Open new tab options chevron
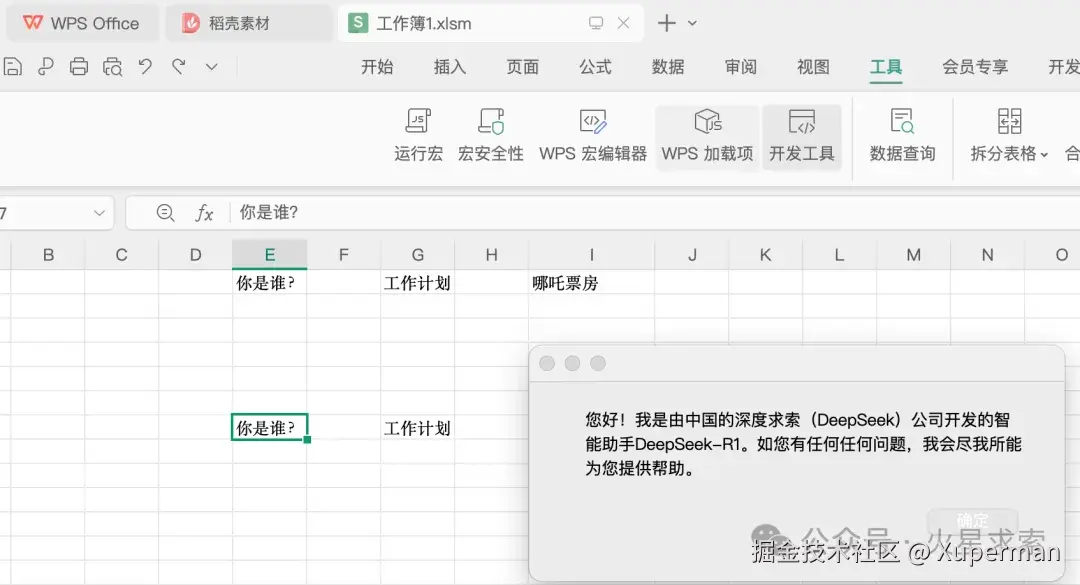 click(x=692, y=23)
